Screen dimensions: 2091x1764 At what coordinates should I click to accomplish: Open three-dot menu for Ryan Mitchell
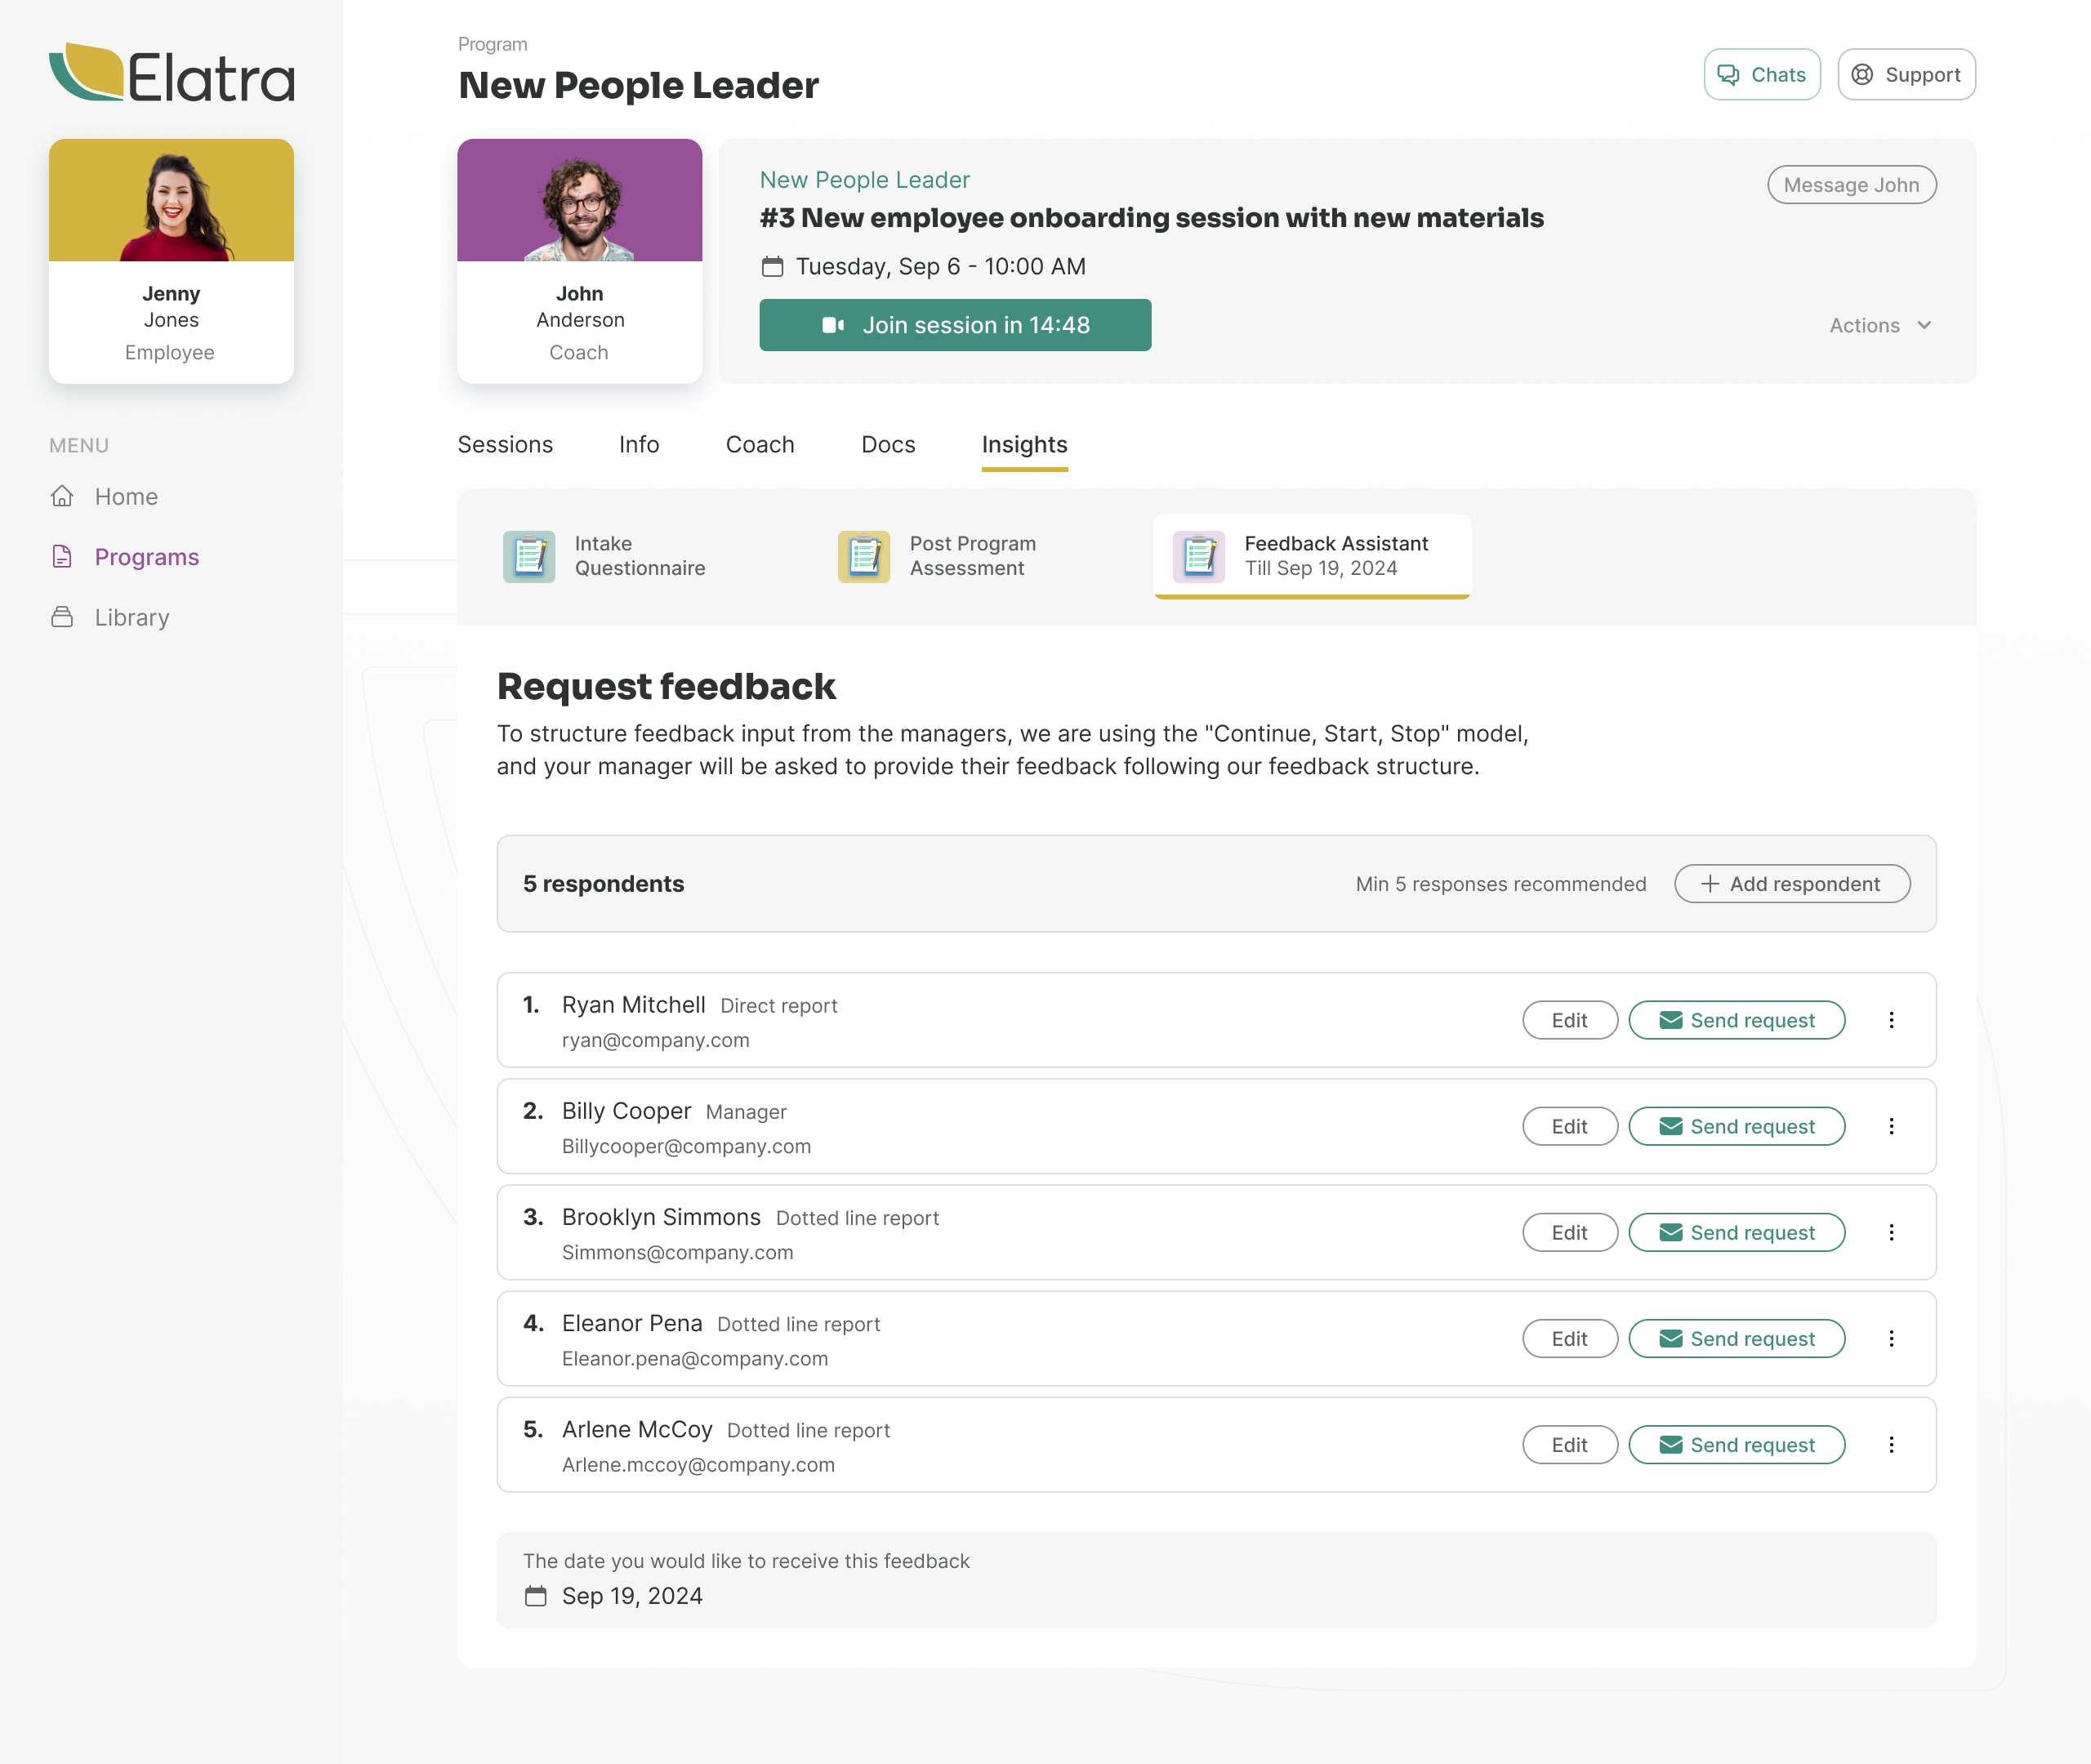pos(1891,1020)
